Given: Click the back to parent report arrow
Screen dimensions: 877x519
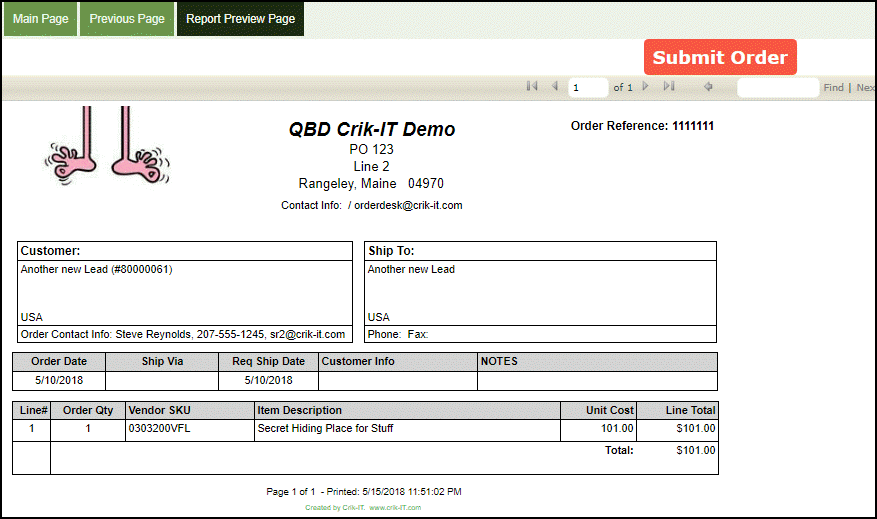Looking at the screenshot, I should click(708, 87).
